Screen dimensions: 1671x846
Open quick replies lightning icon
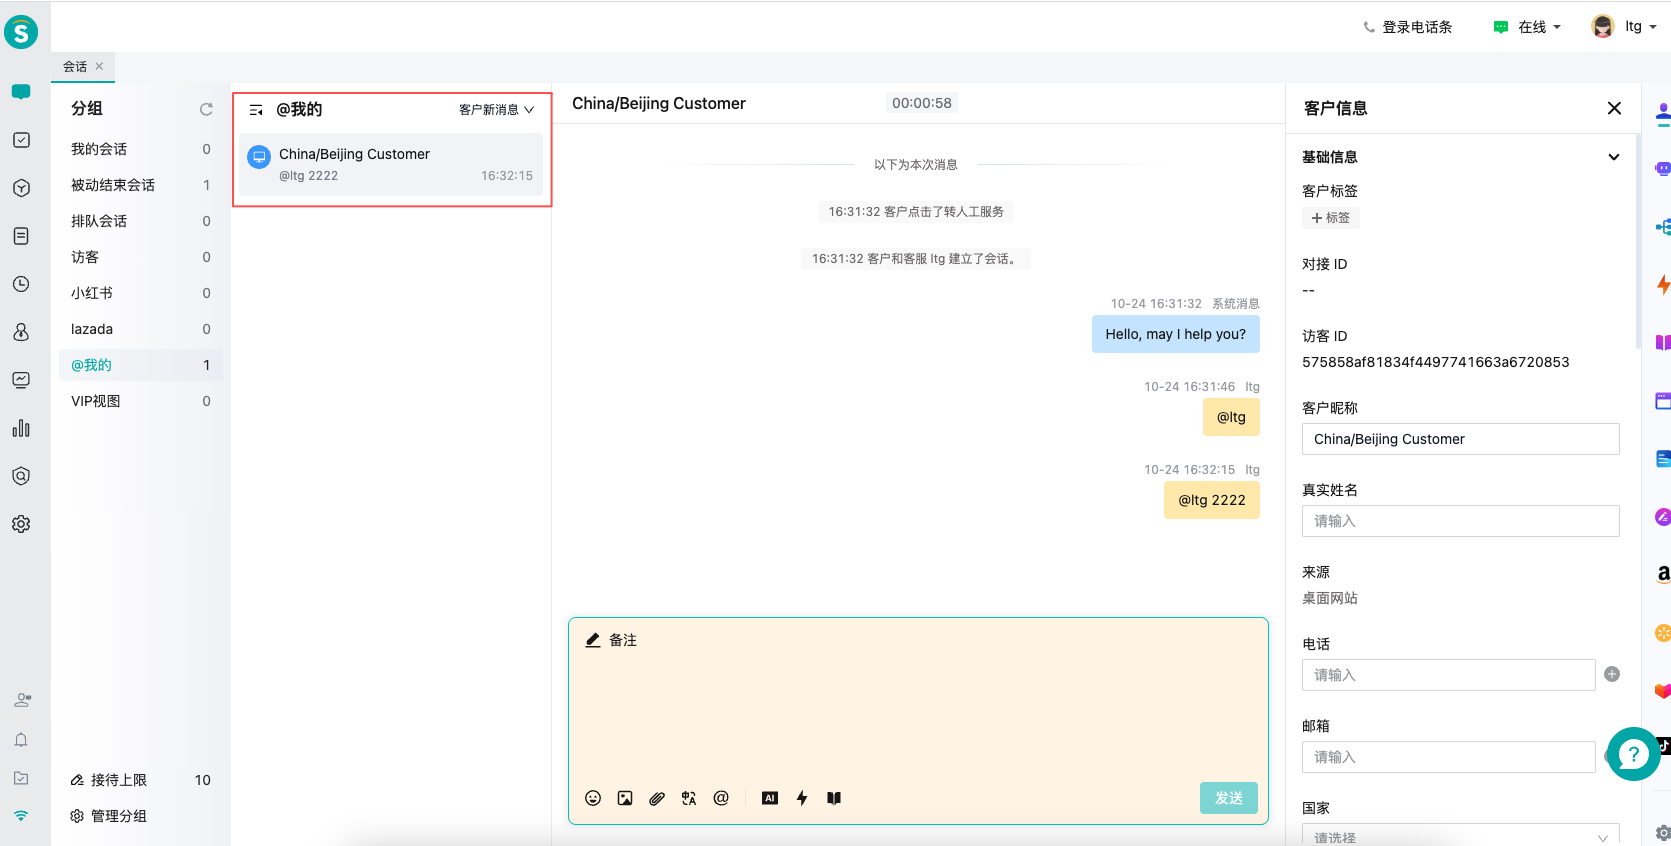802,798
